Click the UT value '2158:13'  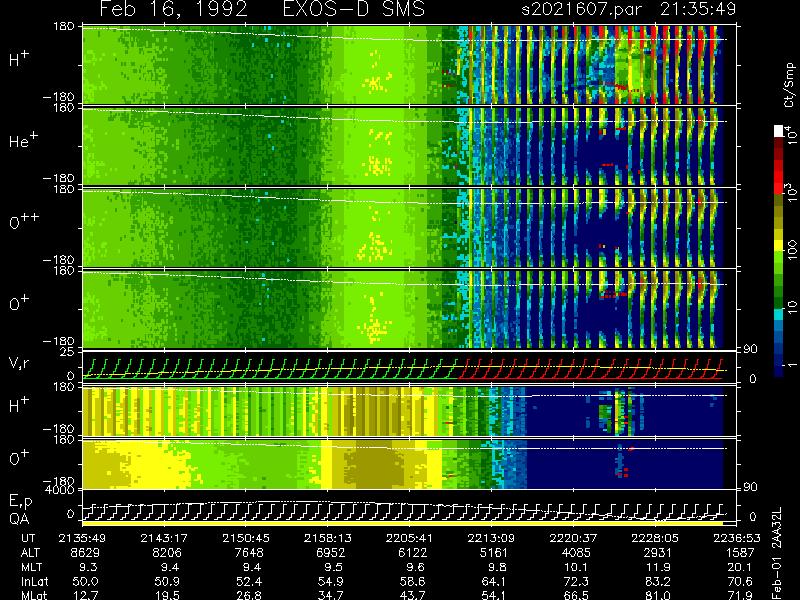click(328, 538)
